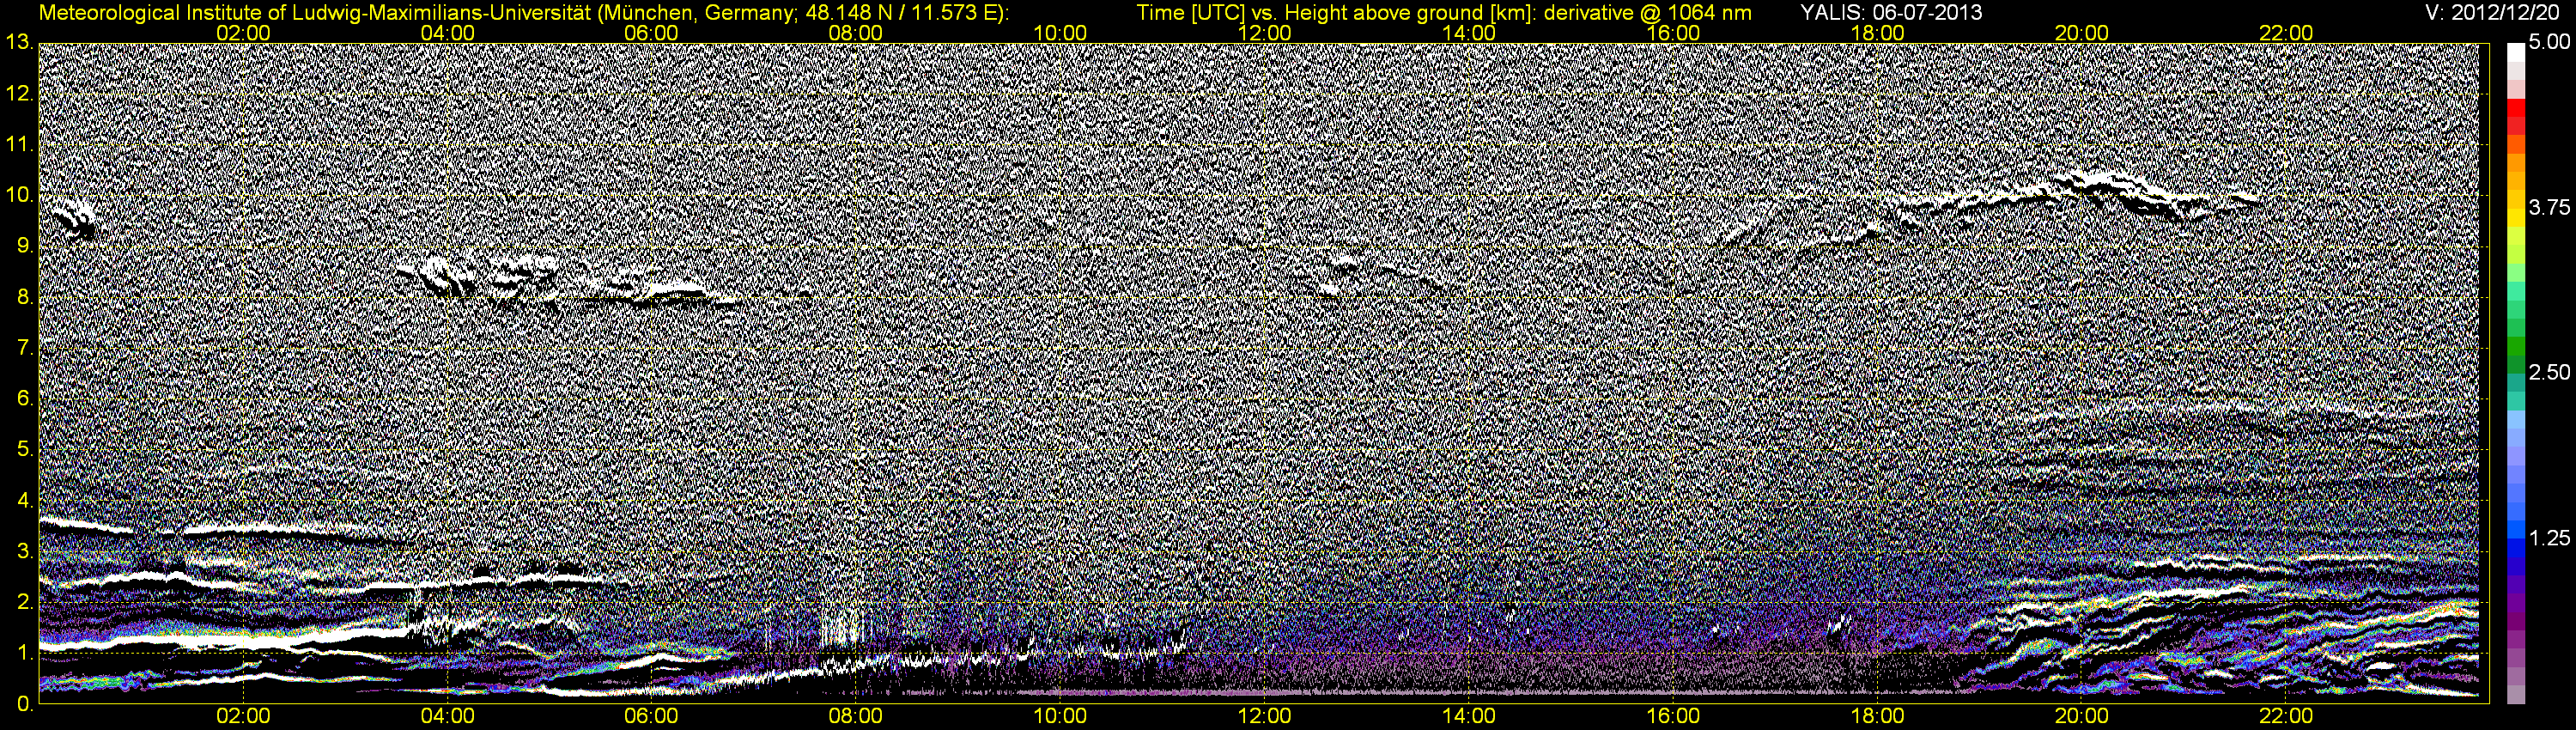2576x730 pixels.
Task: Click "08:00" on the bottom time axis
Action: pos(857,716)
